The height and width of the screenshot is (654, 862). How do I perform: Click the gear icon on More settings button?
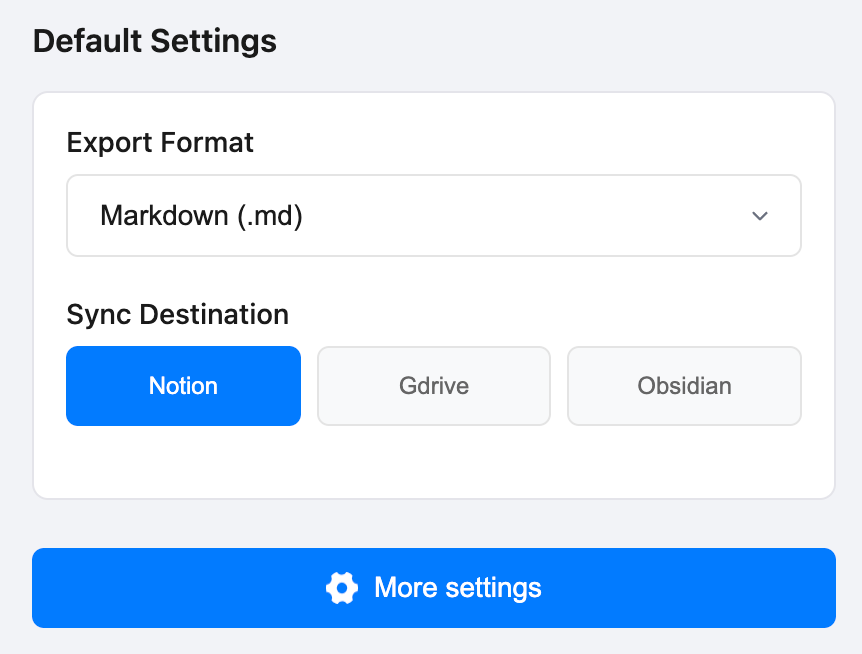click(x=342, y=588)
